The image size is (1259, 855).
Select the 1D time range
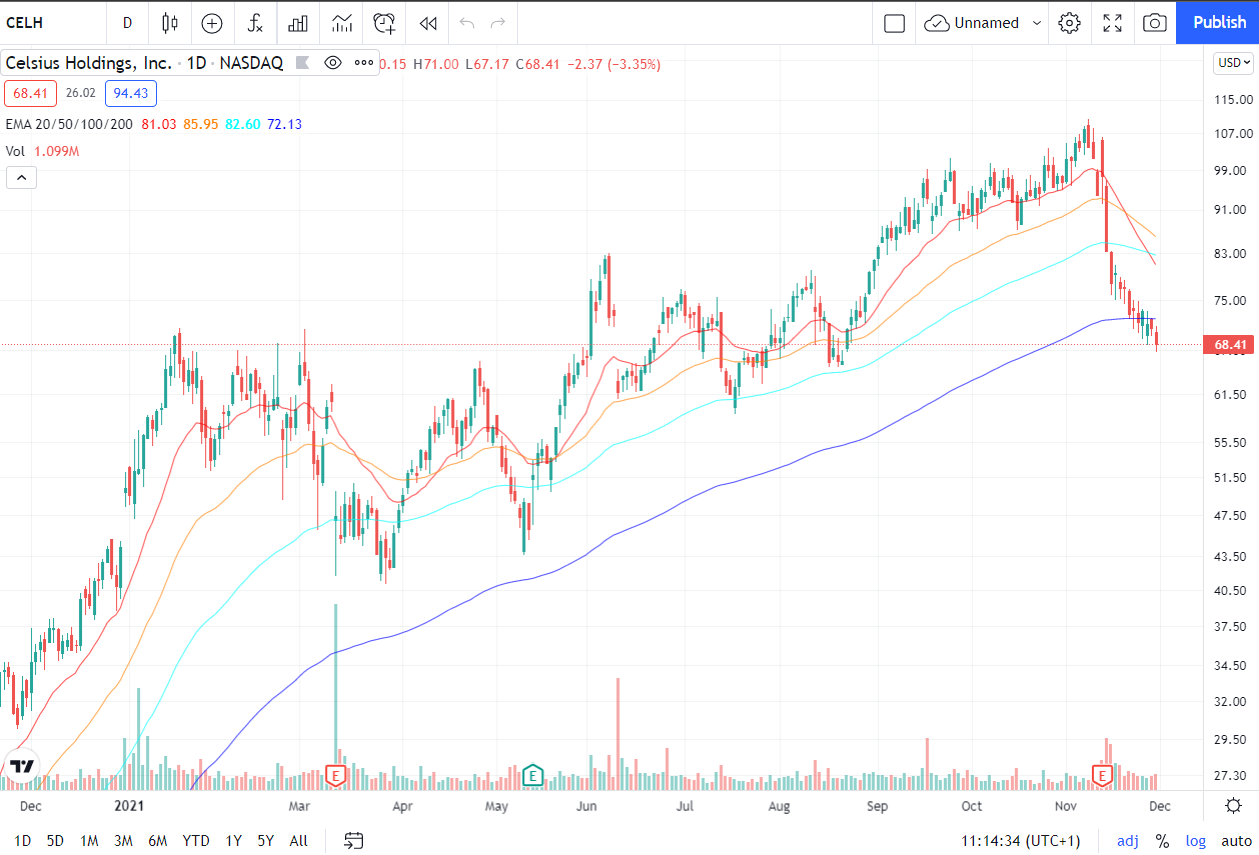click(x=22, y=841)
